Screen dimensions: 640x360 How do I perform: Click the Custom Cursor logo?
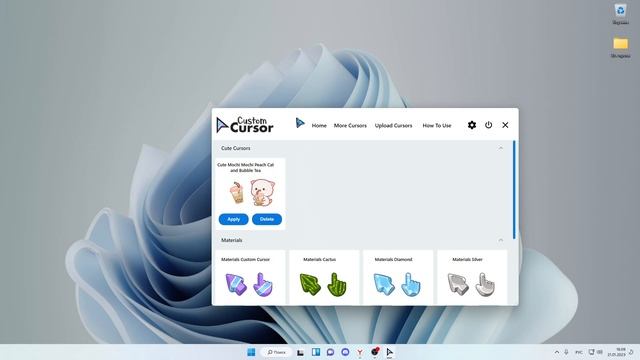244,125
